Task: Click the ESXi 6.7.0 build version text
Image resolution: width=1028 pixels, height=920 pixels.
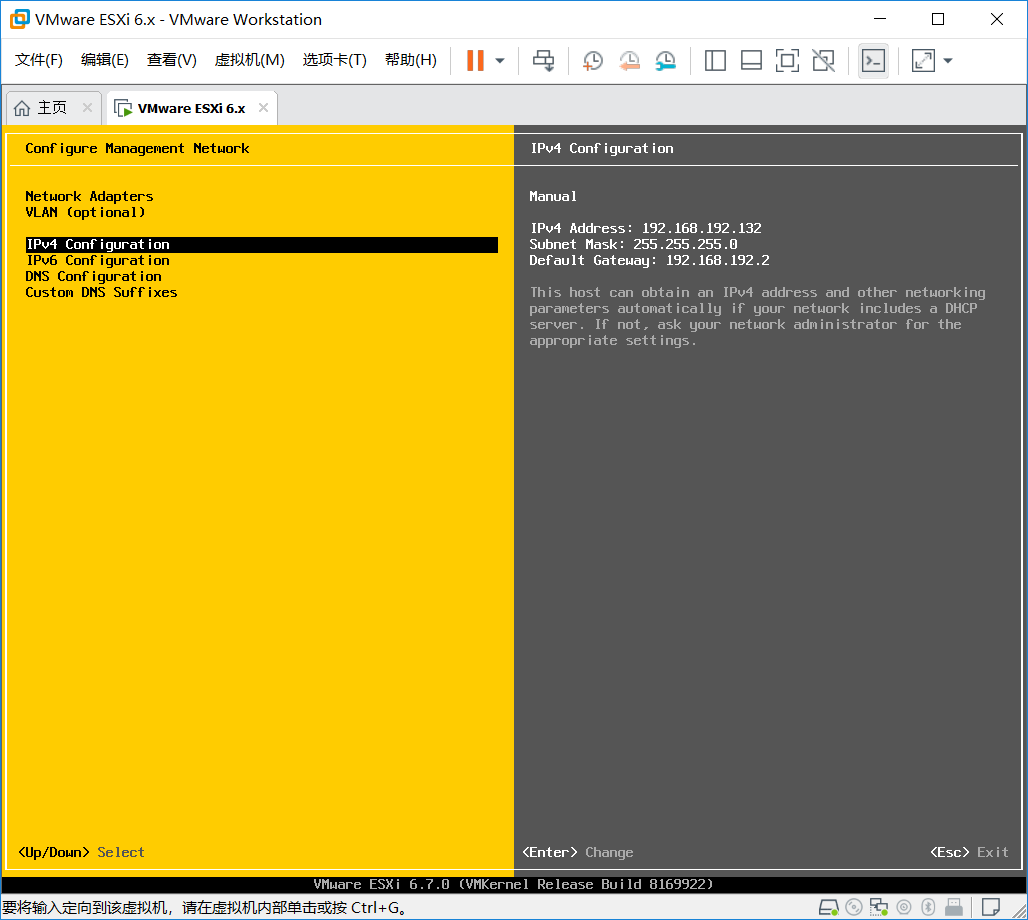Action: pyautogui.click(x=513, y=884)
